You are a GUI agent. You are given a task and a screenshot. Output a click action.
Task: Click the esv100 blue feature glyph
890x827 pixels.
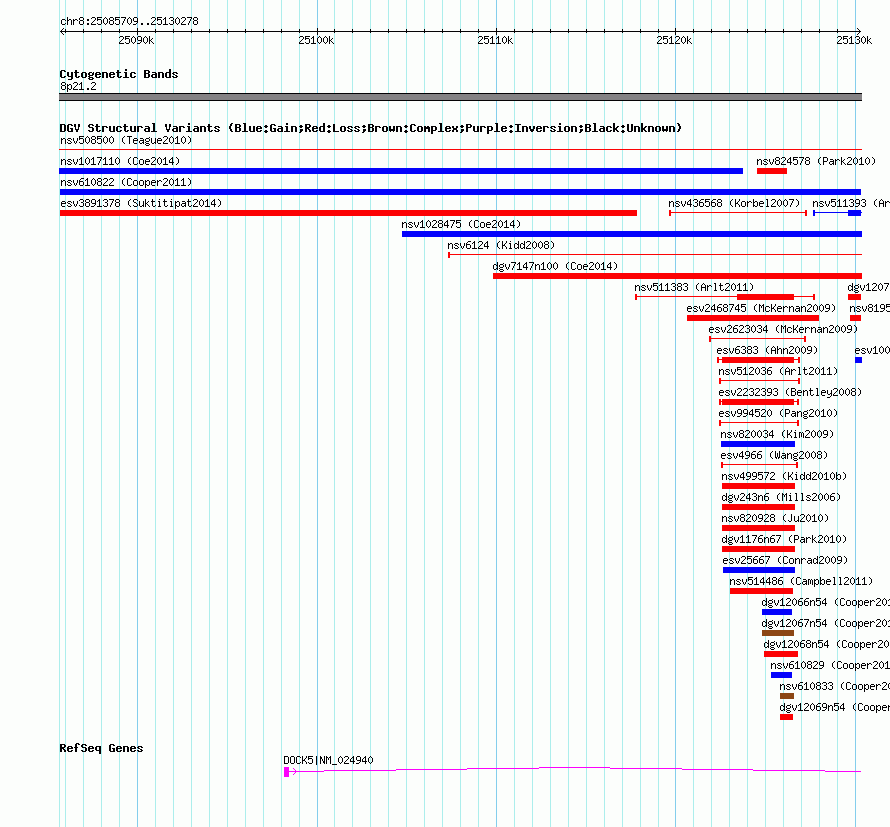(858, 360)
